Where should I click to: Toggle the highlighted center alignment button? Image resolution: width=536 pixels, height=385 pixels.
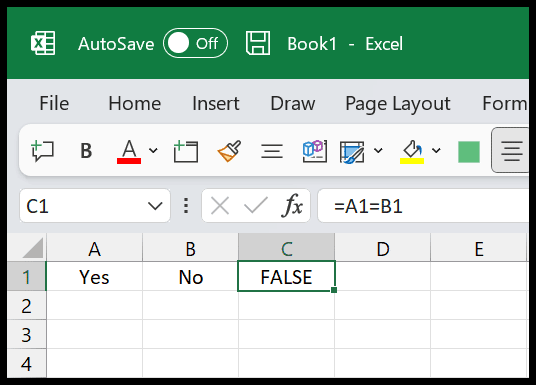tap(511, 150)
